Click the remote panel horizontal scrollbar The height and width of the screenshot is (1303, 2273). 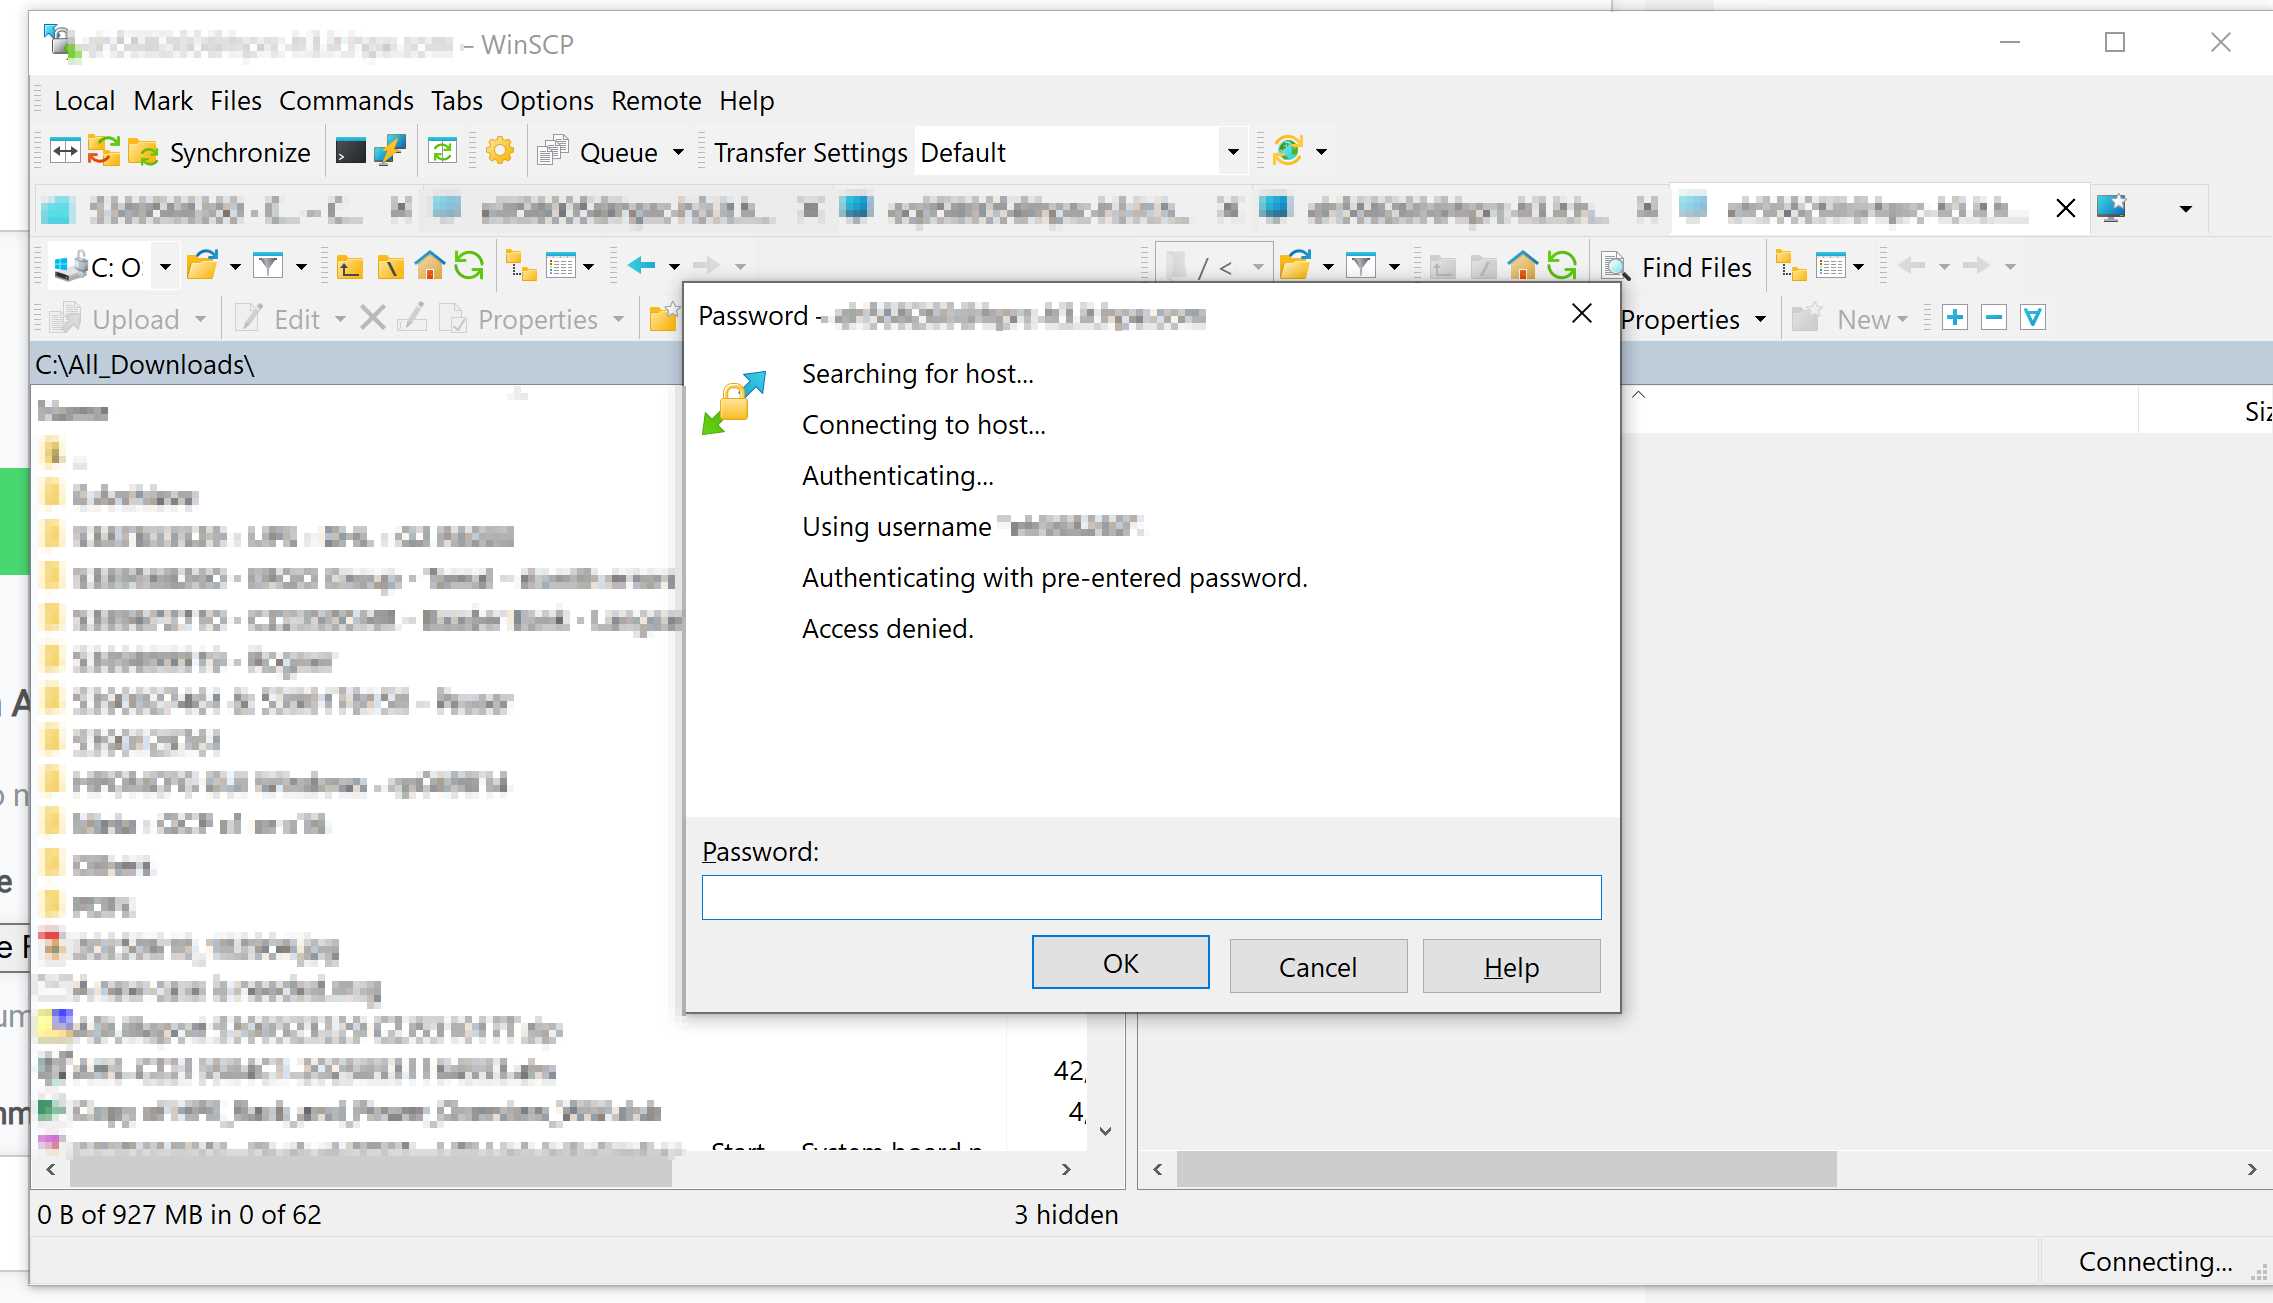tap(1505, 1169)
